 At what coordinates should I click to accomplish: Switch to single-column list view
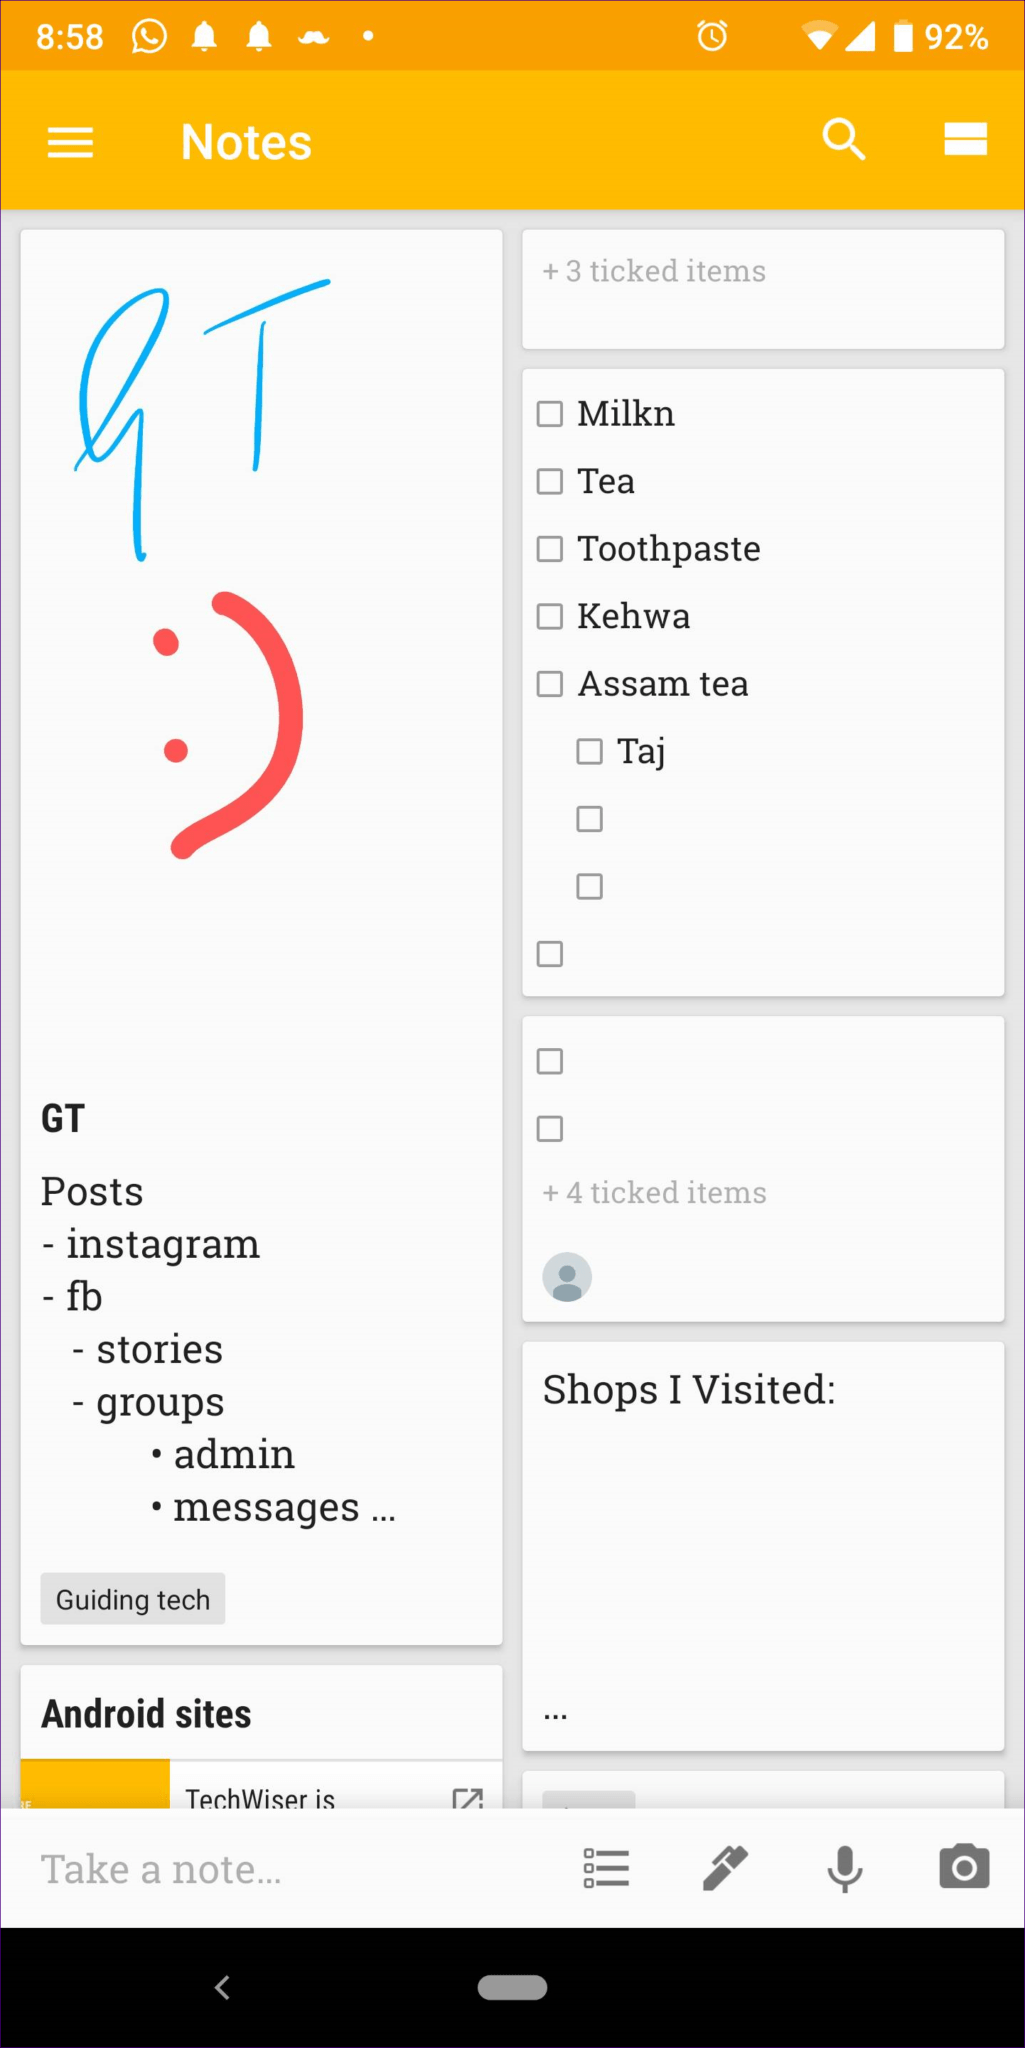[965, 140]
